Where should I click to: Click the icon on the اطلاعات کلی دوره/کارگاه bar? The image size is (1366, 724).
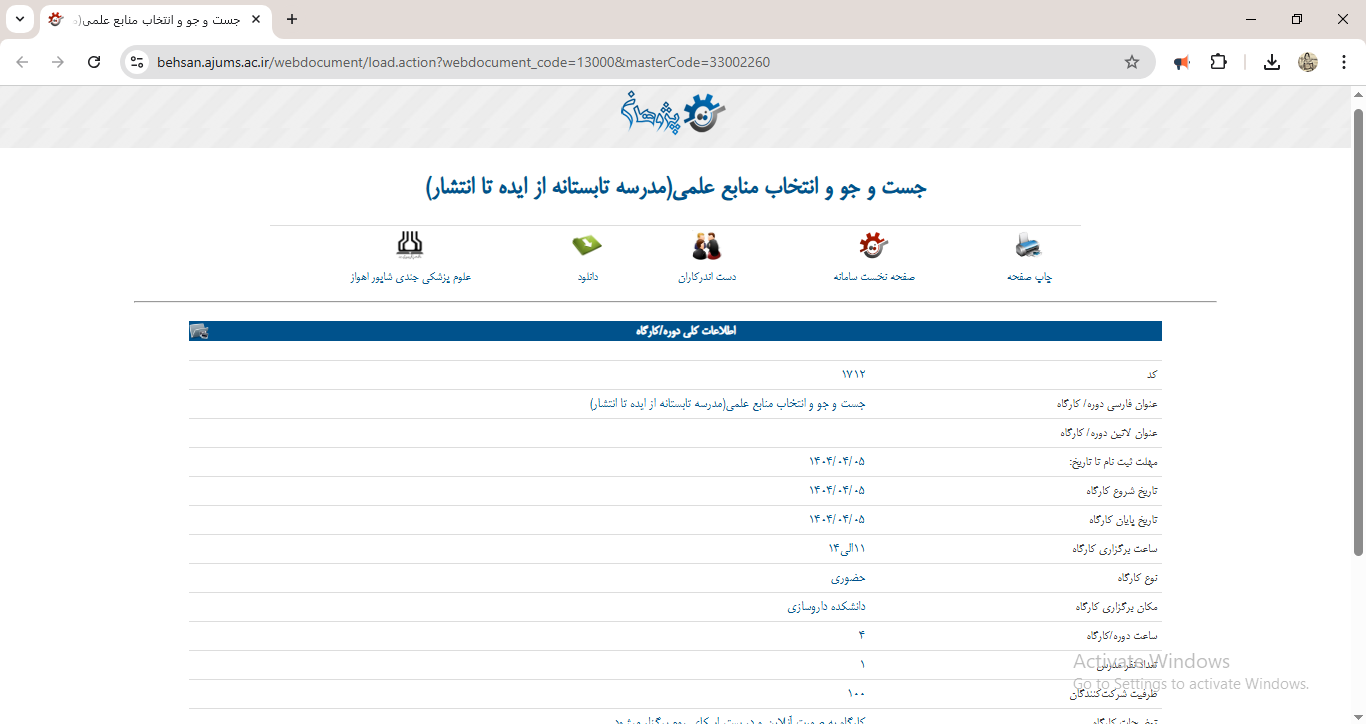click(x=199, y=331)
